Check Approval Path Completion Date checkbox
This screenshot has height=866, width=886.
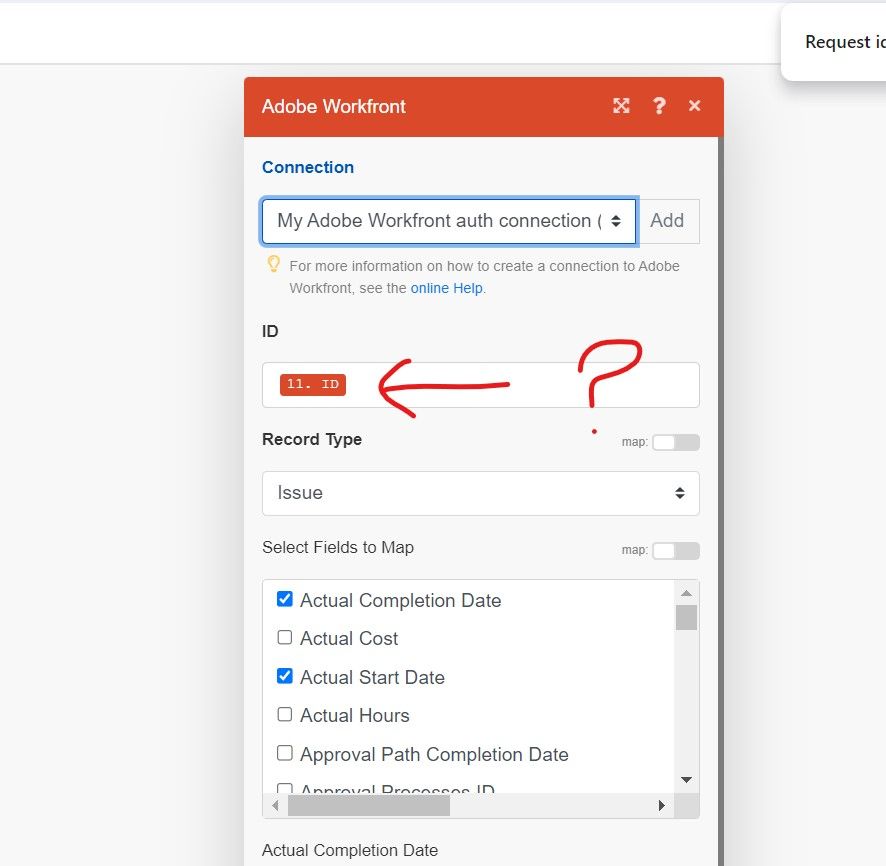(285, 754)
